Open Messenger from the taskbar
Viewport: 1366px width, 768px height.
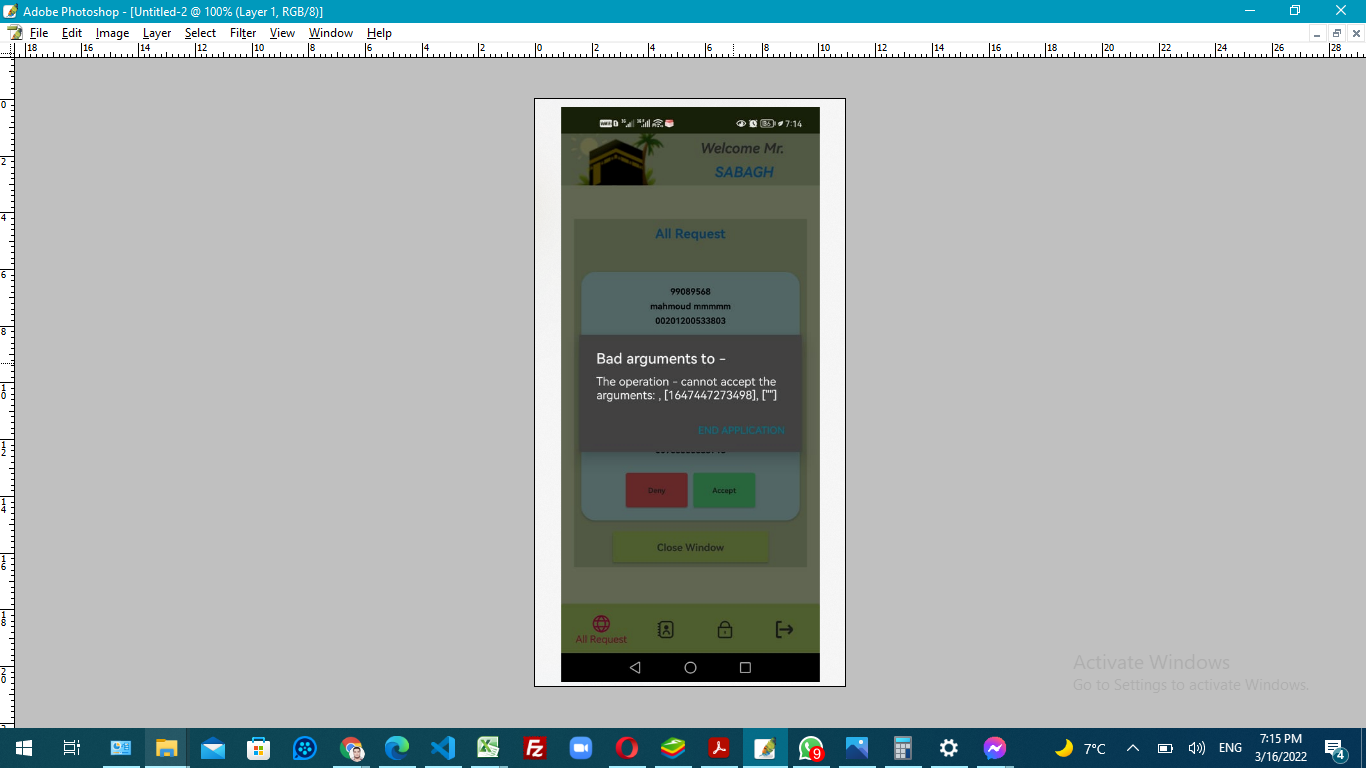995,748
